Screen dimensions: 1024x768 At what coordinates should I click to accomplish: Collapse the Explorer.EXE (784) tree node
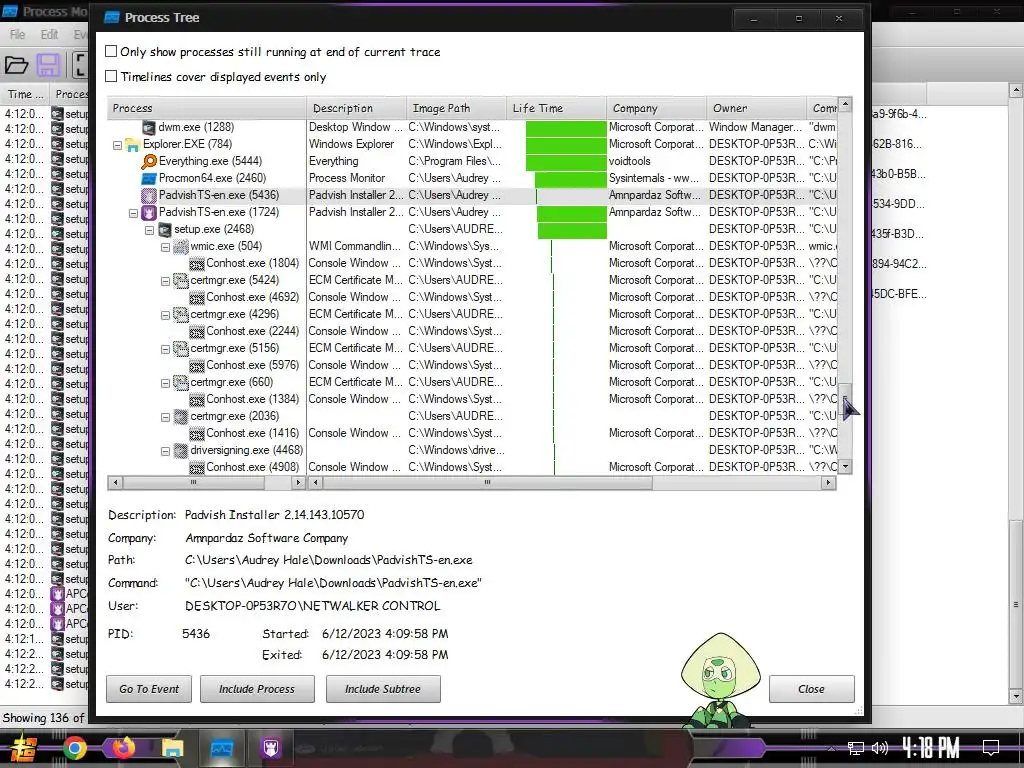point(118,145)
